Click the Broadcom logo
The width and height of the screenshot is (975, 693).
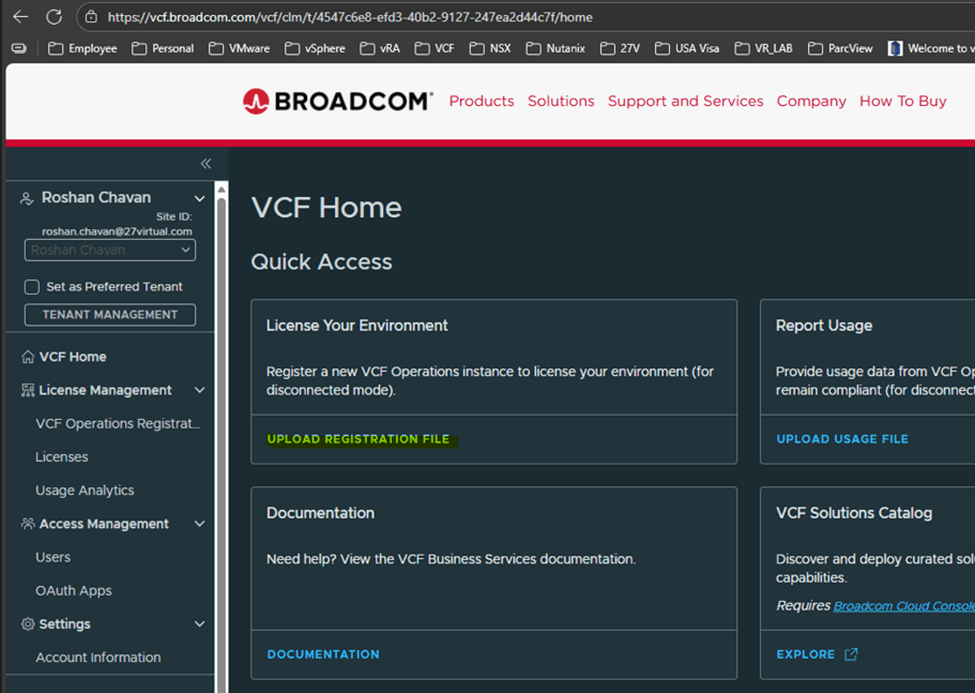(x=337, y=101)
